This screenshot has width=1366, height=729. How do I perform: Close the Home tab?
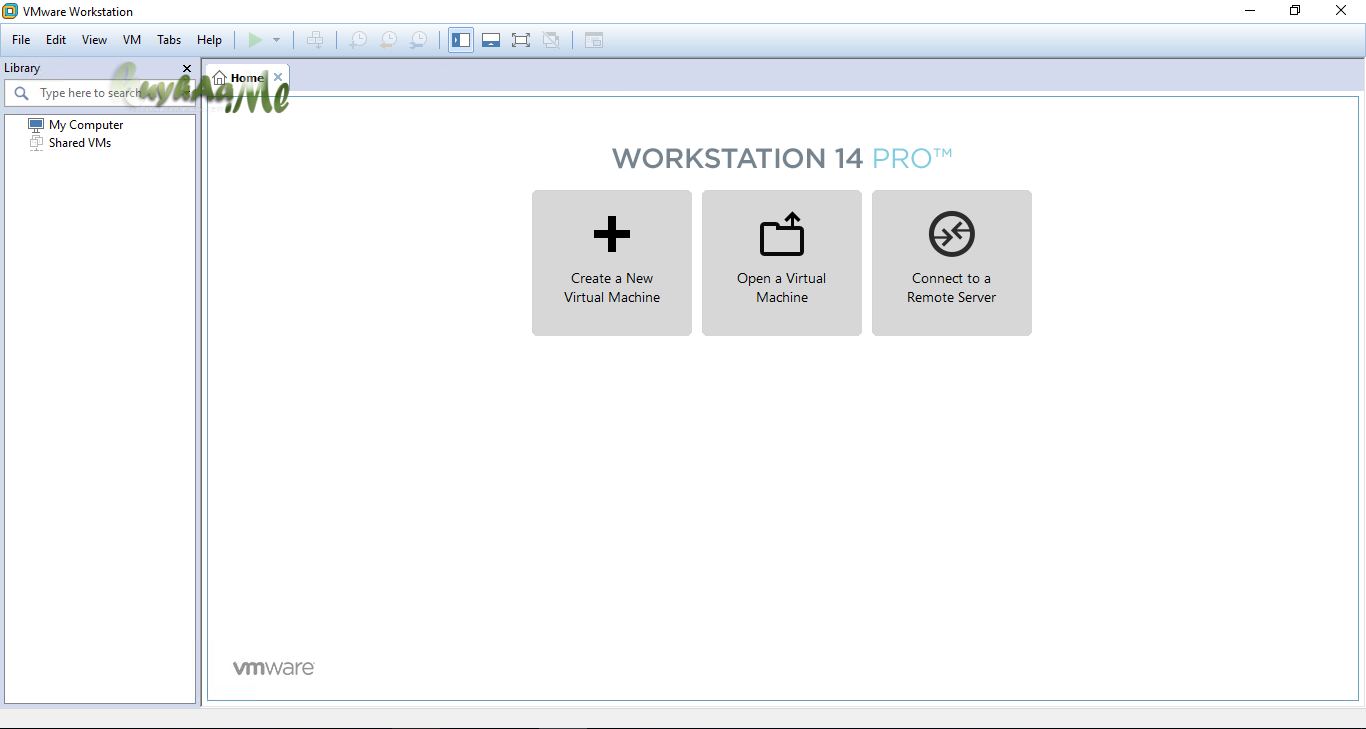click(278, 77)
